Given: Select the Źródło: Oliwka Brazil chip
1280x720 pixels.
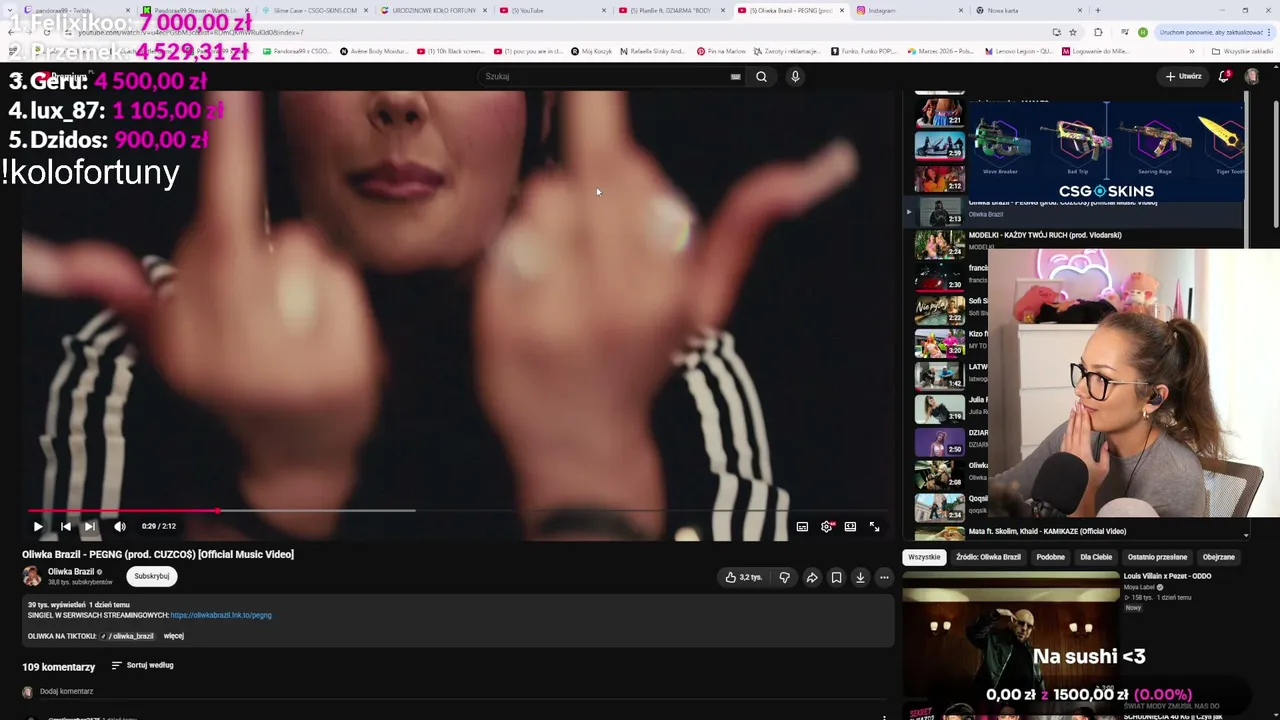Looking at the screenshot, I should coord(988,557).
